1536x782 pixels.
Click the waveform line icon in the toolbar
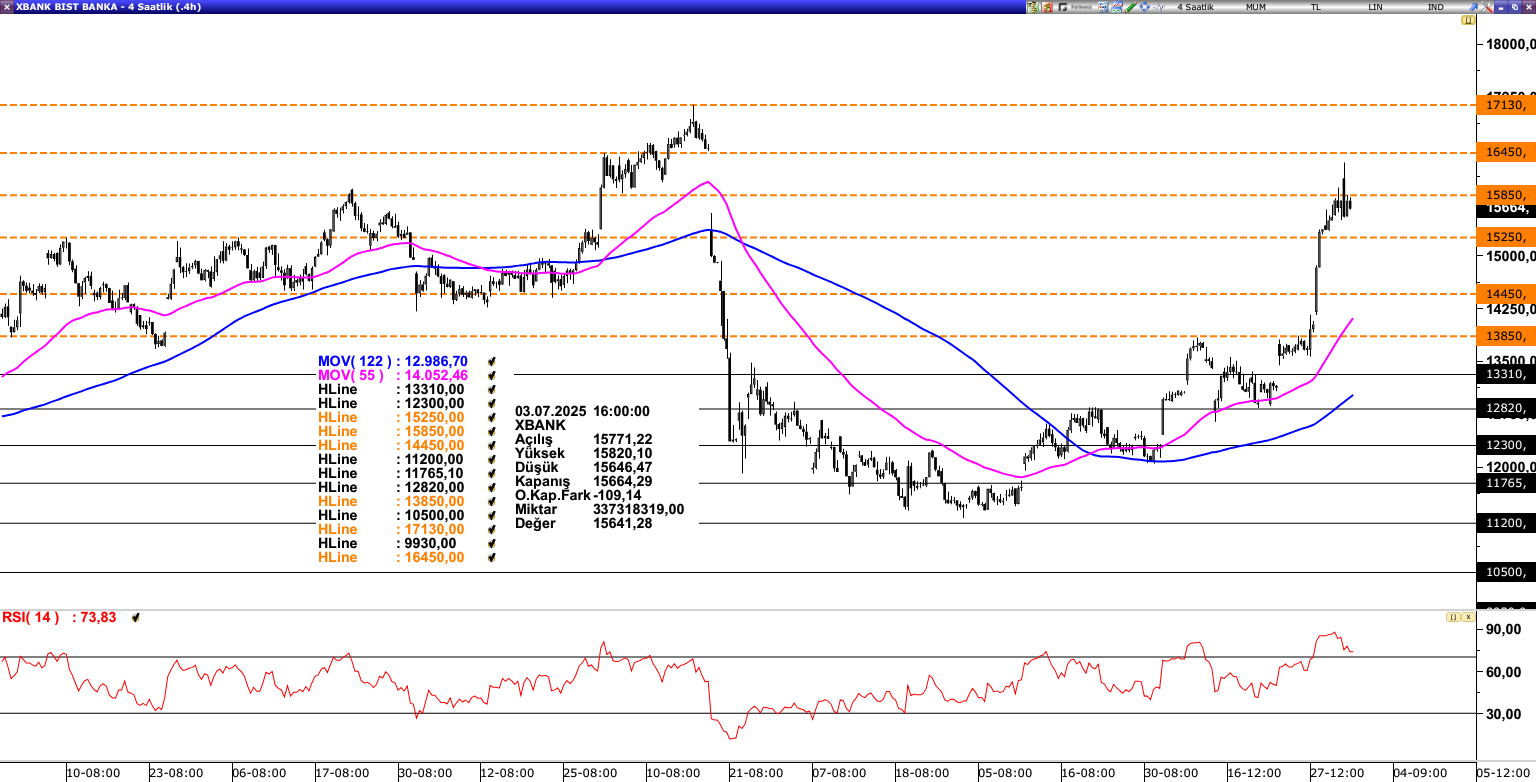(x=1158, y=7)
